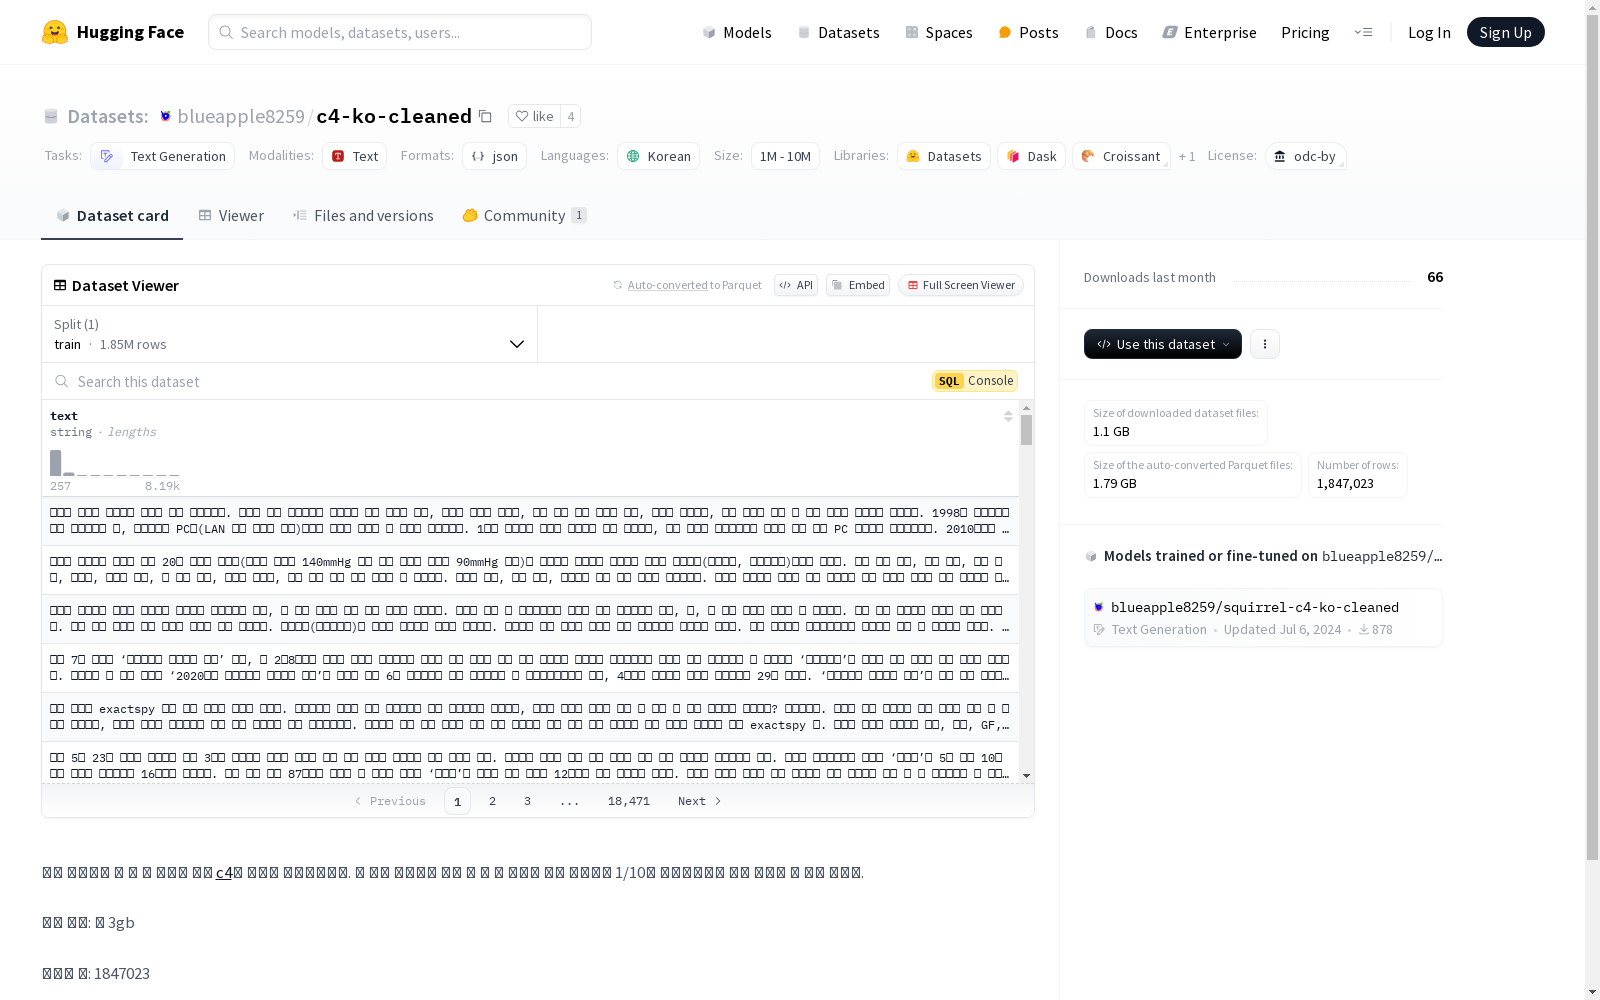Click the Datasets stack icon before the title
The width and height of the screenshot is (1600, 1000).
[x=51, y=116]
